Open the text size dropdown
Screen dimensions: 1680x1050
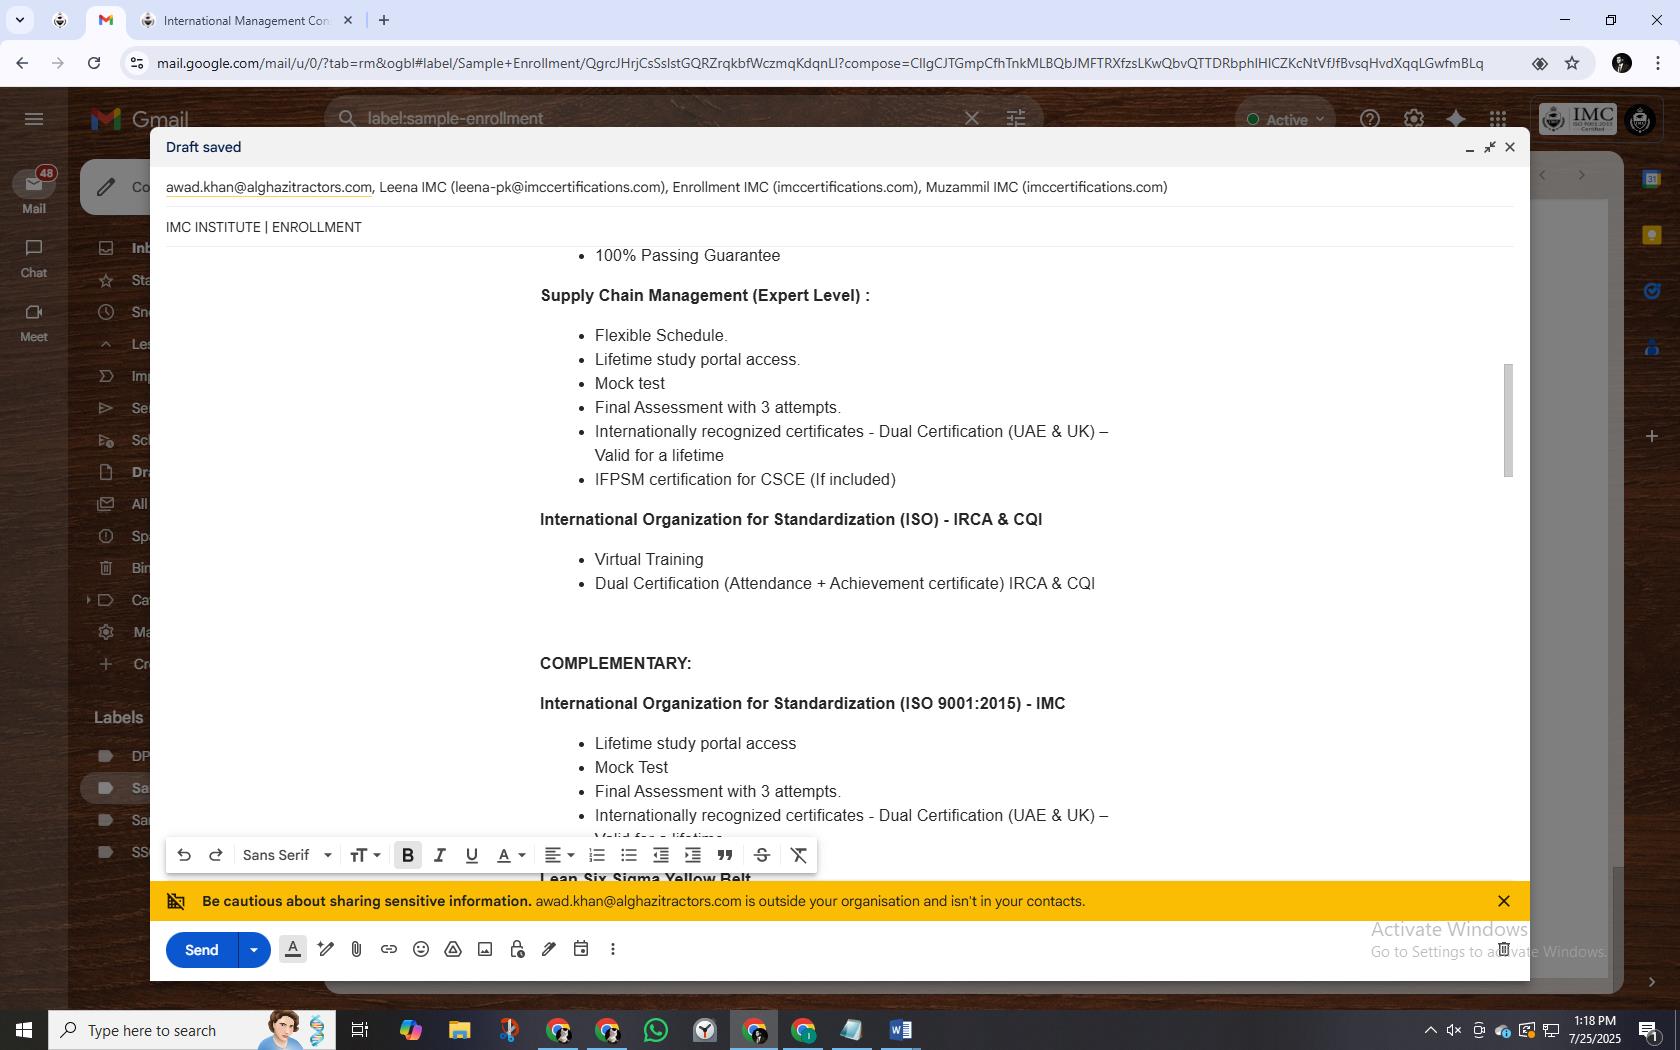[x=365, y=855]
